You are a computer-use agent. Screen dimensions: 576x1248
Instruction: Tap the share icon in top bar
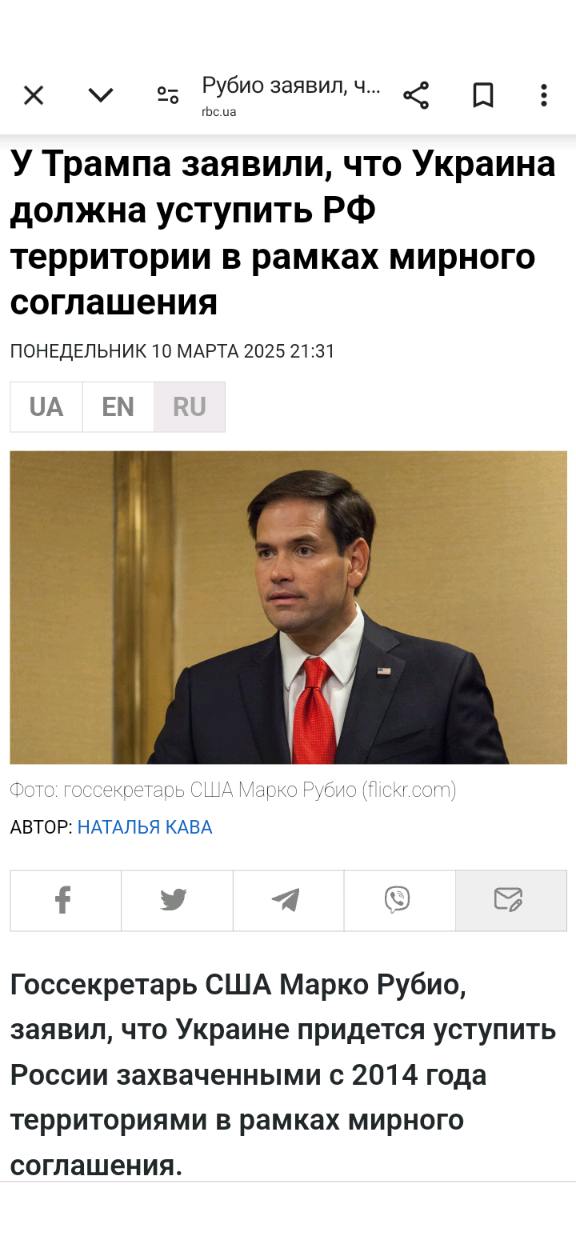point(416,95)
